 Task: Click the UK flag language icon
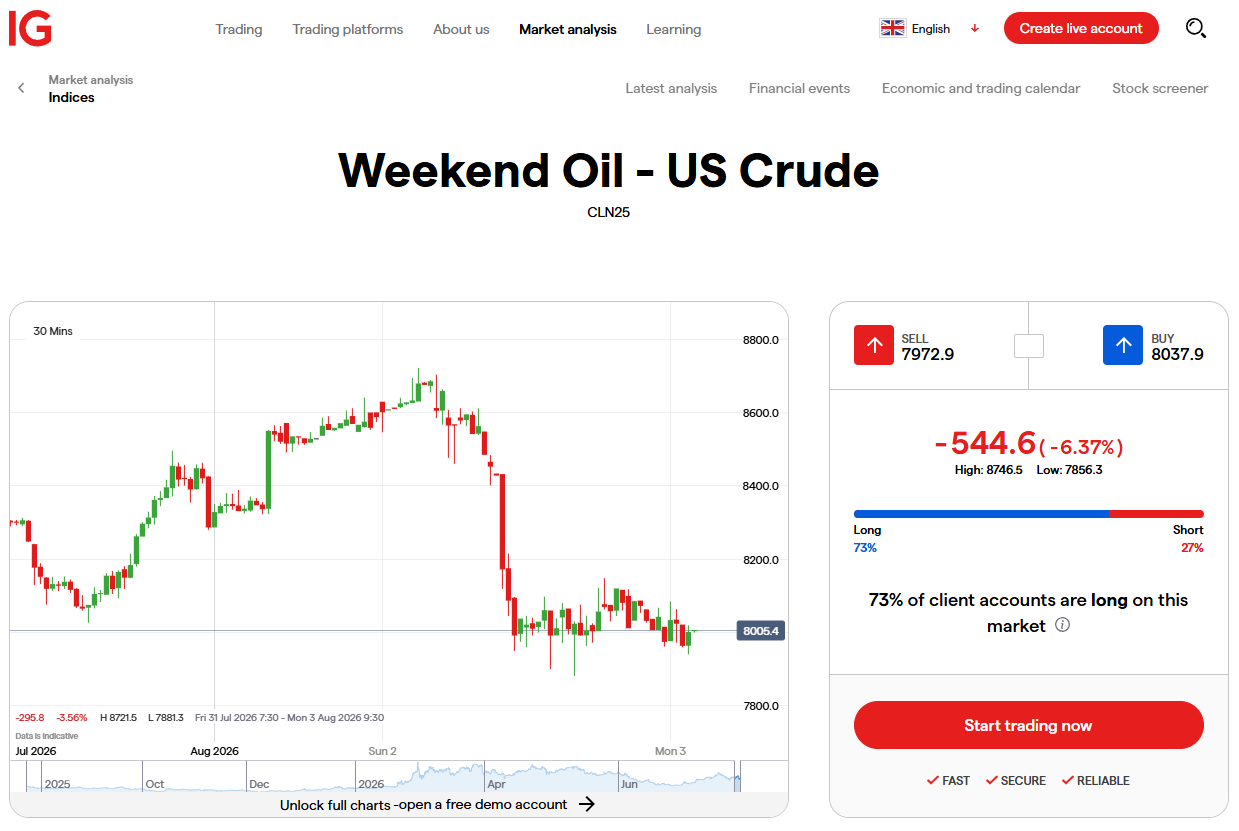(892, 29)
